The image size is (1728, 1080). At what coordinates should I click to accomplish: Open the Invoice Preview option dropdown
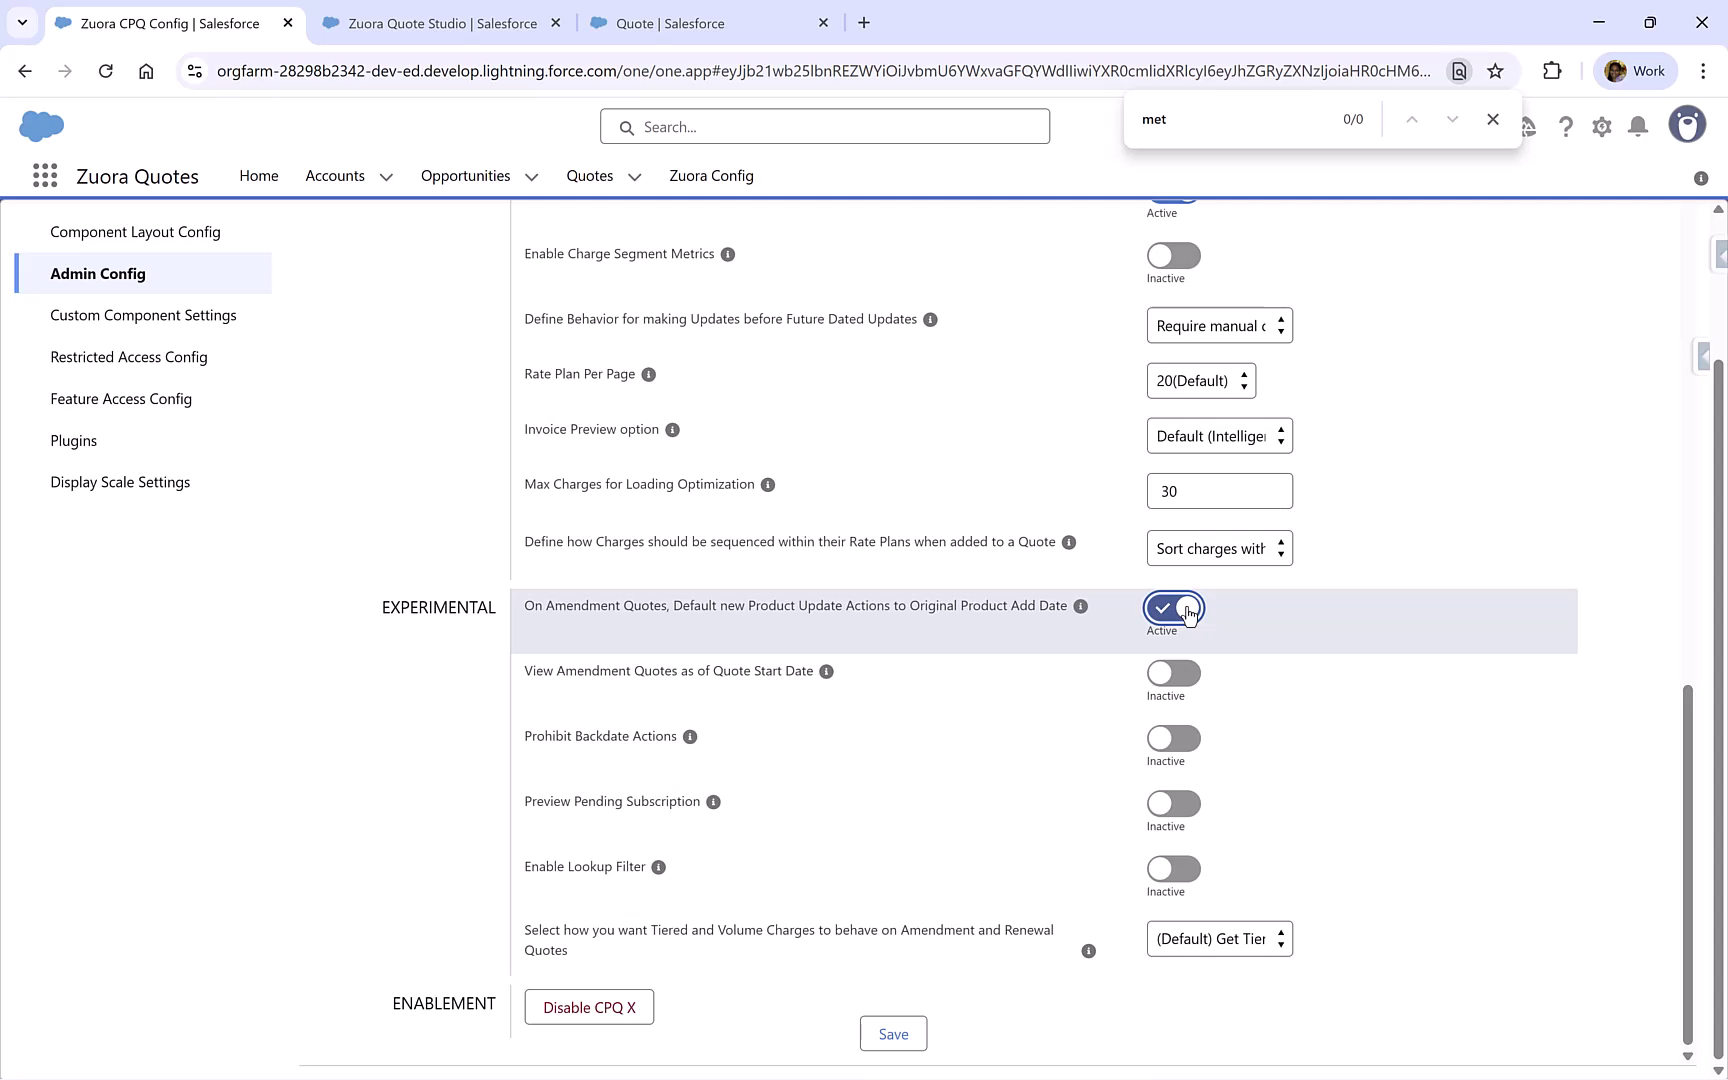click(1219, 435)
